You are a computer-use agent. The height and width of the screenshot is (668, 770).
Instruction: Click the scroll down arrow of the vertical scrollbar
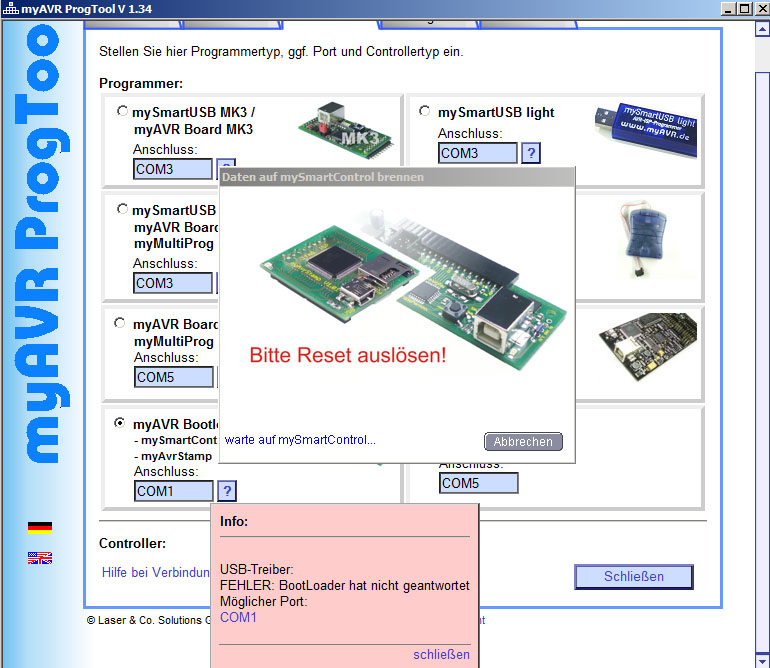762,661
